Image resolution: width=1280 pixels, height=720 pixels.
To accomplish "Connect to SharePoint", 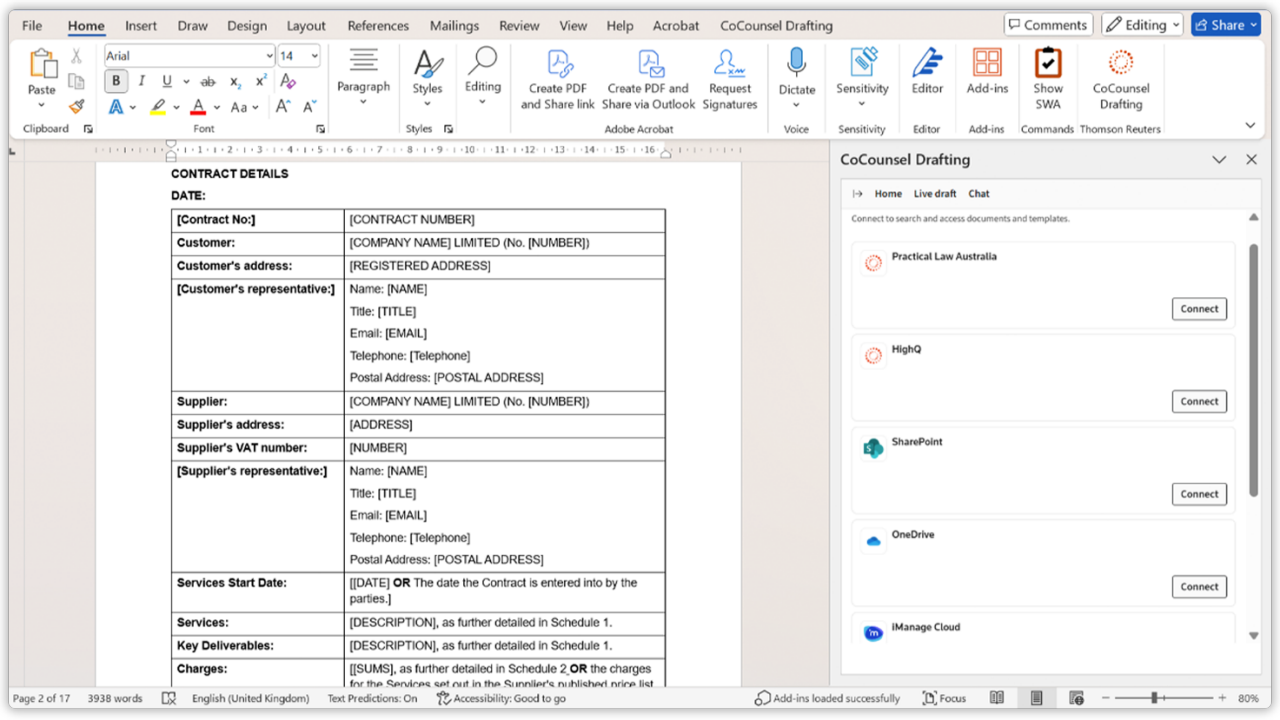I will tap(1199, 494).
